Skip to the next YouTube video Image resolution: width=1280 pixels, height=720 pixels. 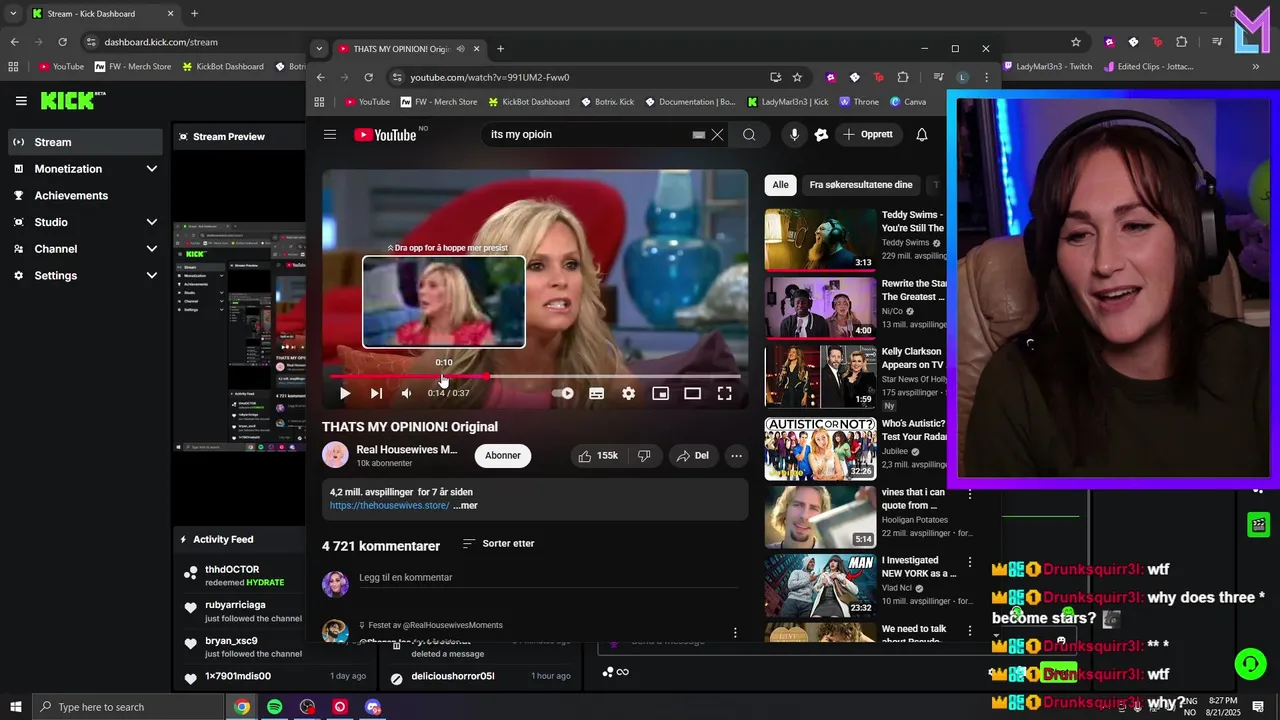point(376,393)
